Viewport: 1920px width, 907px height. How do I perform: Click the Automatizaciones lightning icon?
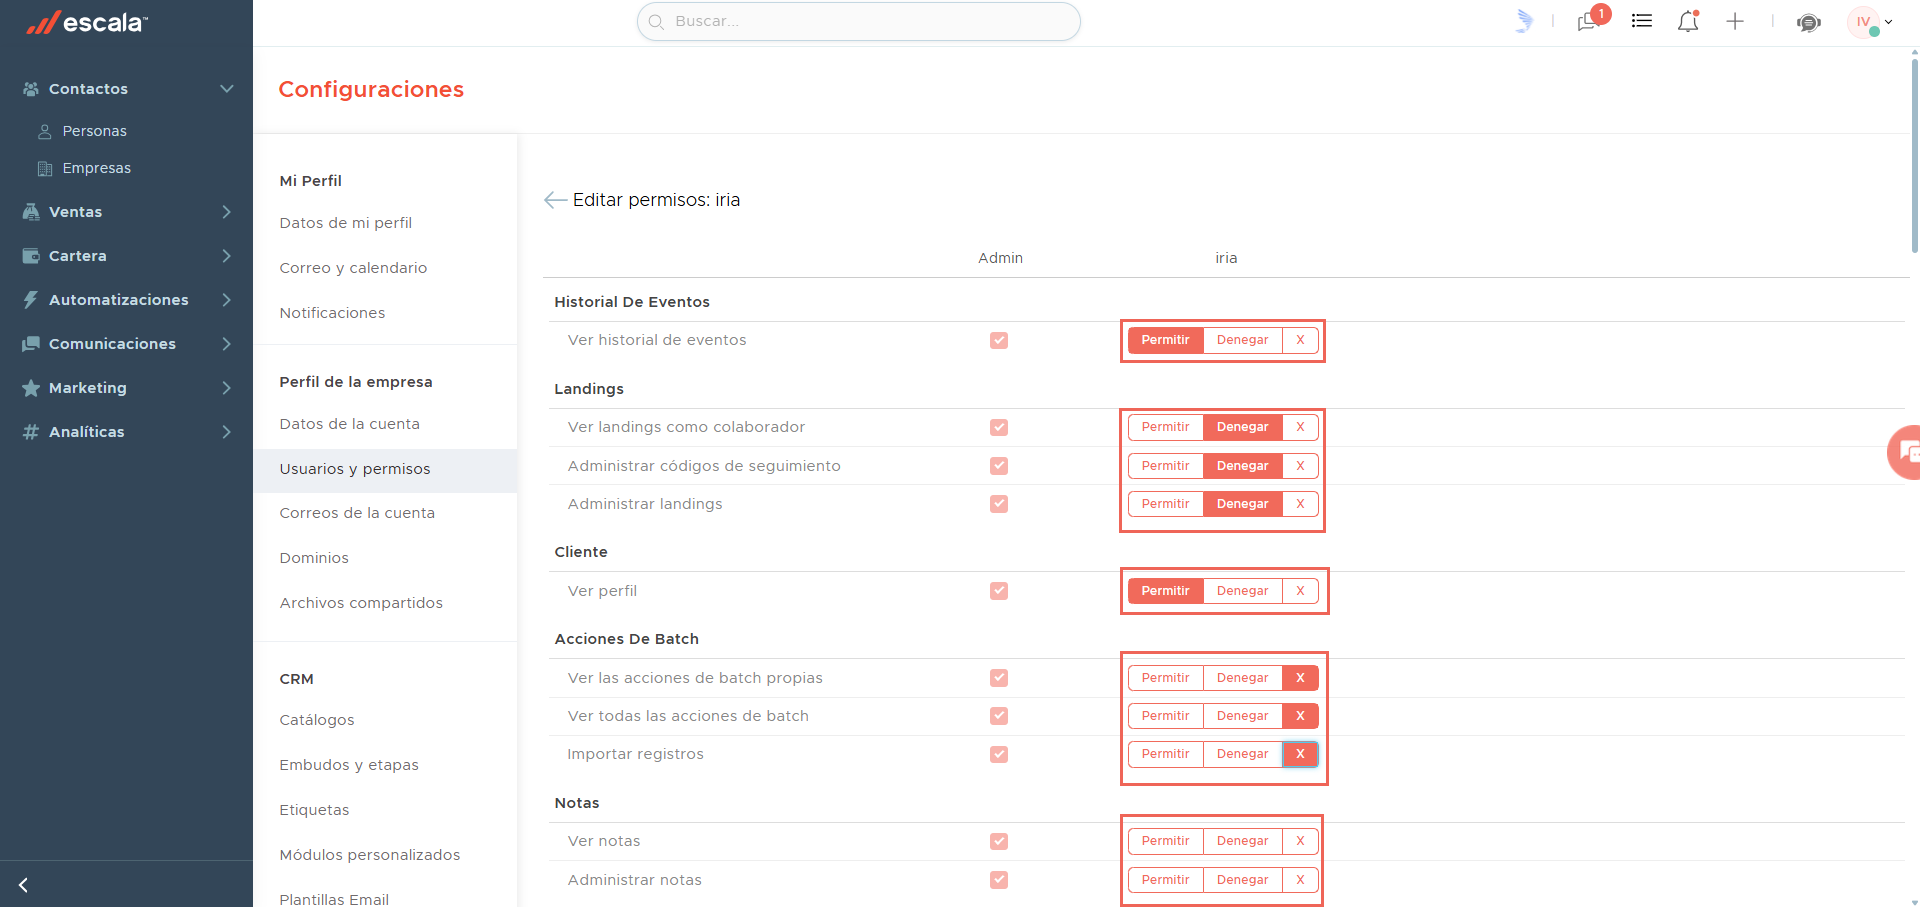point(31,300)
